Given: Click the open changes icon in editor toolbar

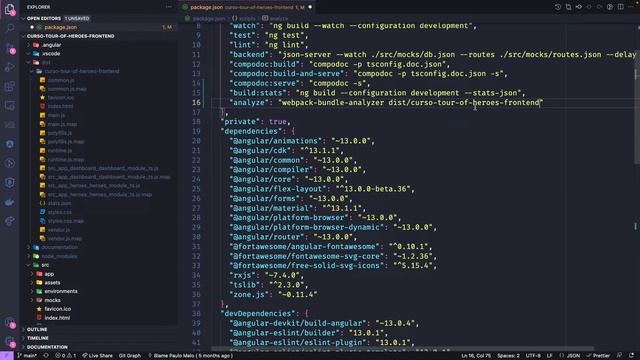Looking at the screenshot, I should 568,7.
